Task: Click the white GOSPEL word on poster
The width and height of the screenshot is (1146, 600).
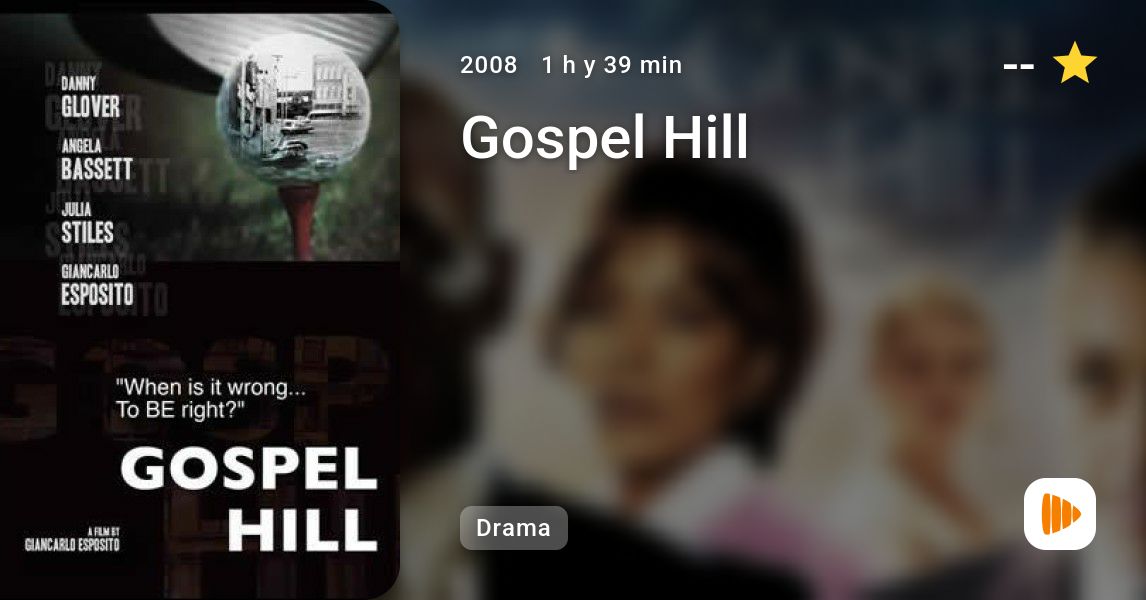Action: click(248, 468)
